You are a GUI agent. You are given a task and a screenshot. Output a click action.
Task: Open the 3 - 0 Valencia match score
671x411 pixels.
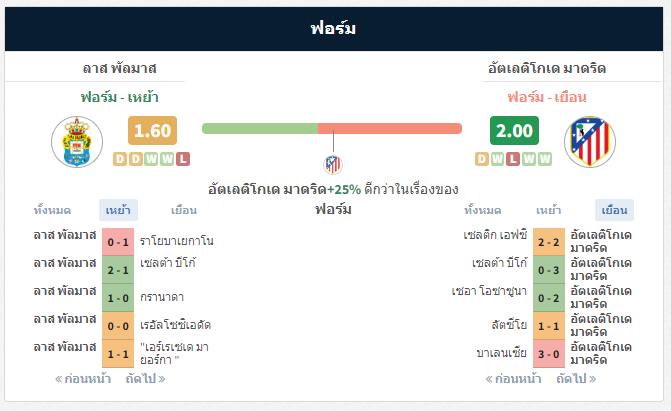(549, 354)
